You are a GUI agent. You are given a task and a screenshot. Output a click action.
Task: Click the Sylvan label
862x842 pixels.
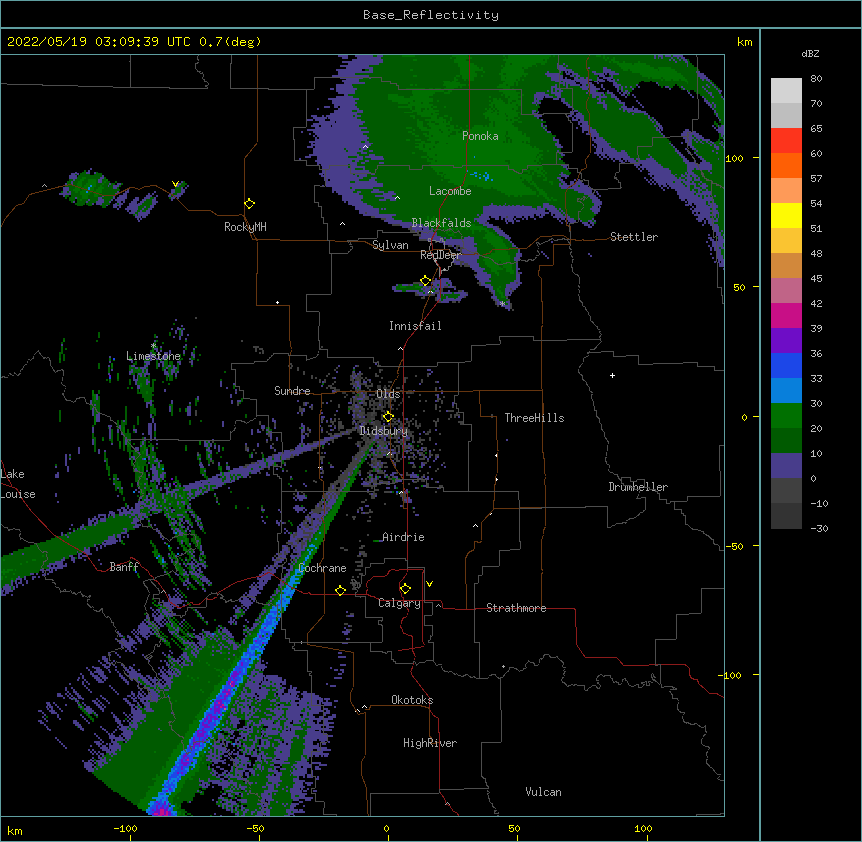pos(390,245)
